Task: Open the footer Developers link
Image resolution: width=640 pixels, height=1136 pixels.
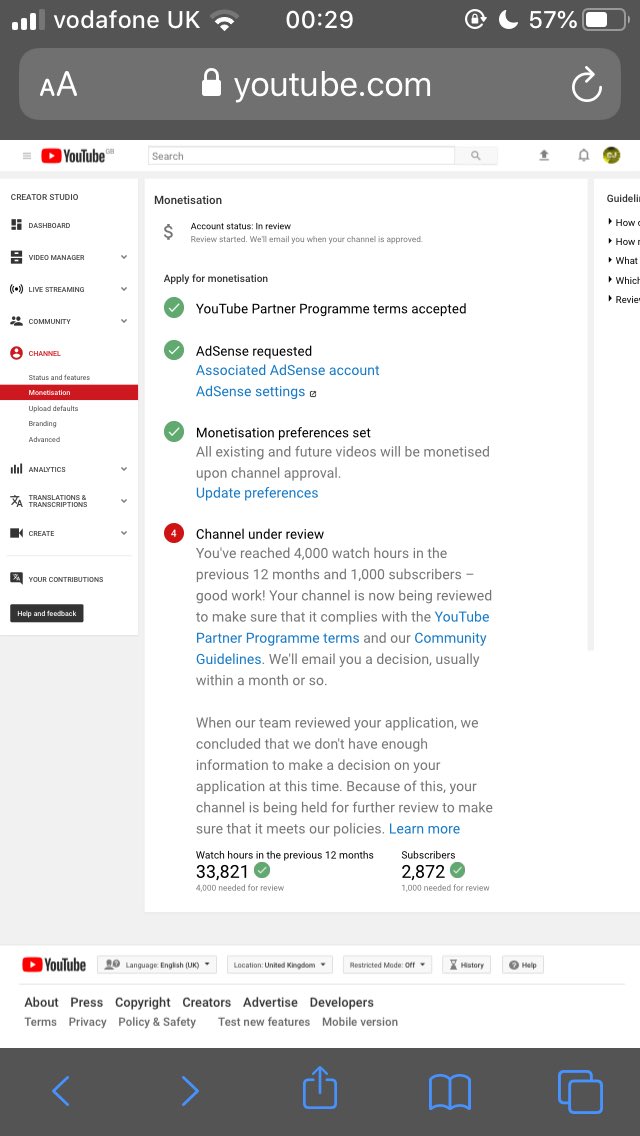Action: [341, 1003]
